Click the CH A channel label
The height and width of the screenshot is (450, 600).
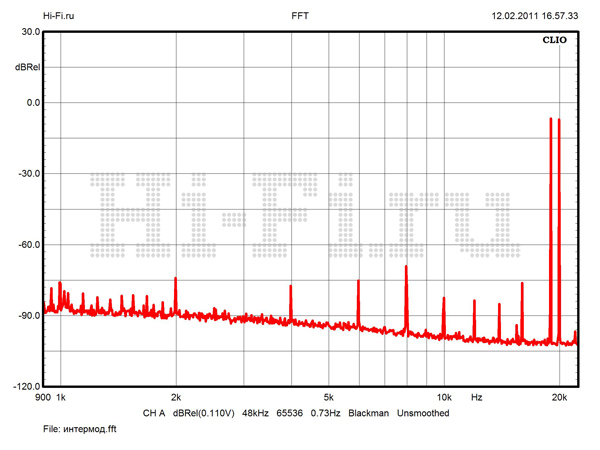[x=154, y=413]
